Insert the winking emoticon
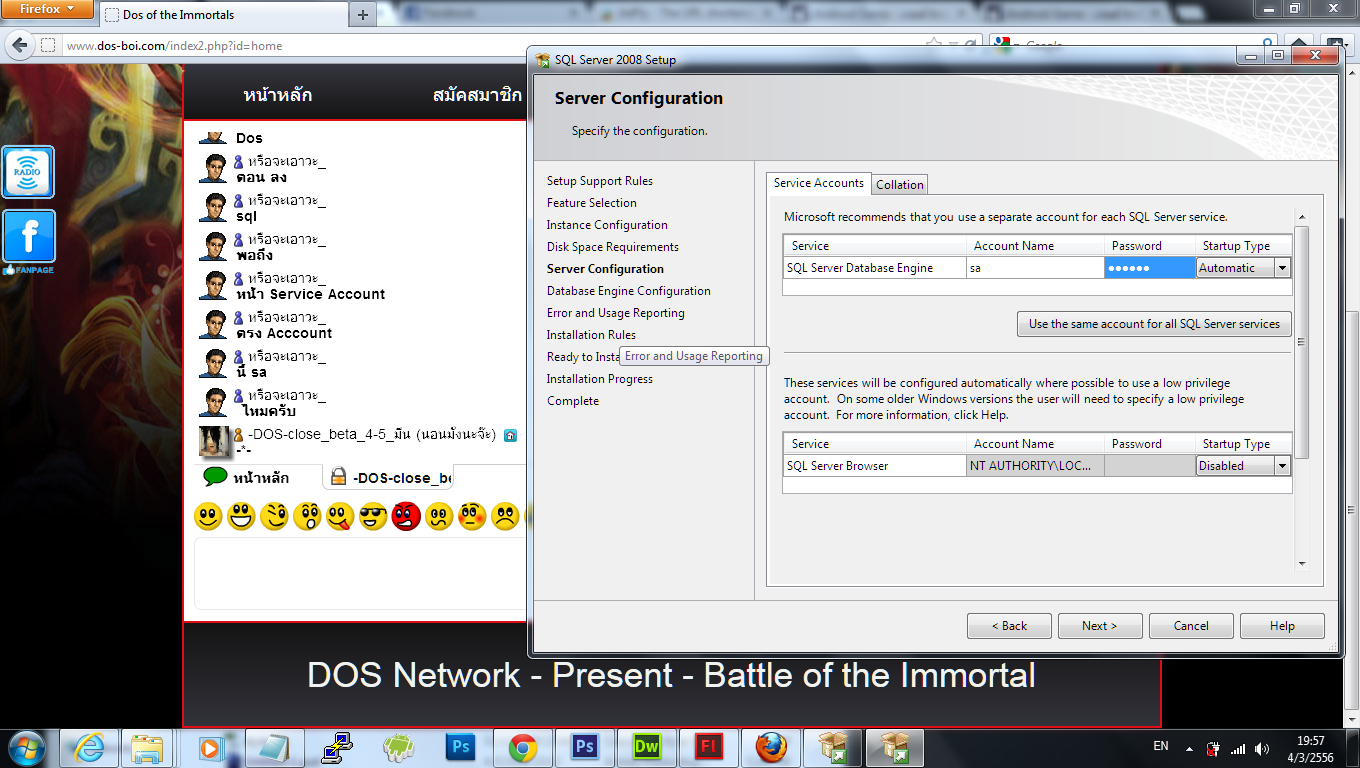 pos(274,517)
